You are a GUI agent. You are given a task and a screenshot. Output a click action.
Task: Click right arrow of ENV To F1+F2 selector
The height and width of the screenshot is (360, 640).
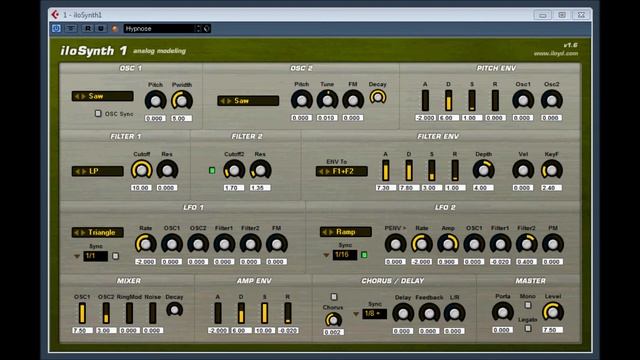(x=327, y=171)
